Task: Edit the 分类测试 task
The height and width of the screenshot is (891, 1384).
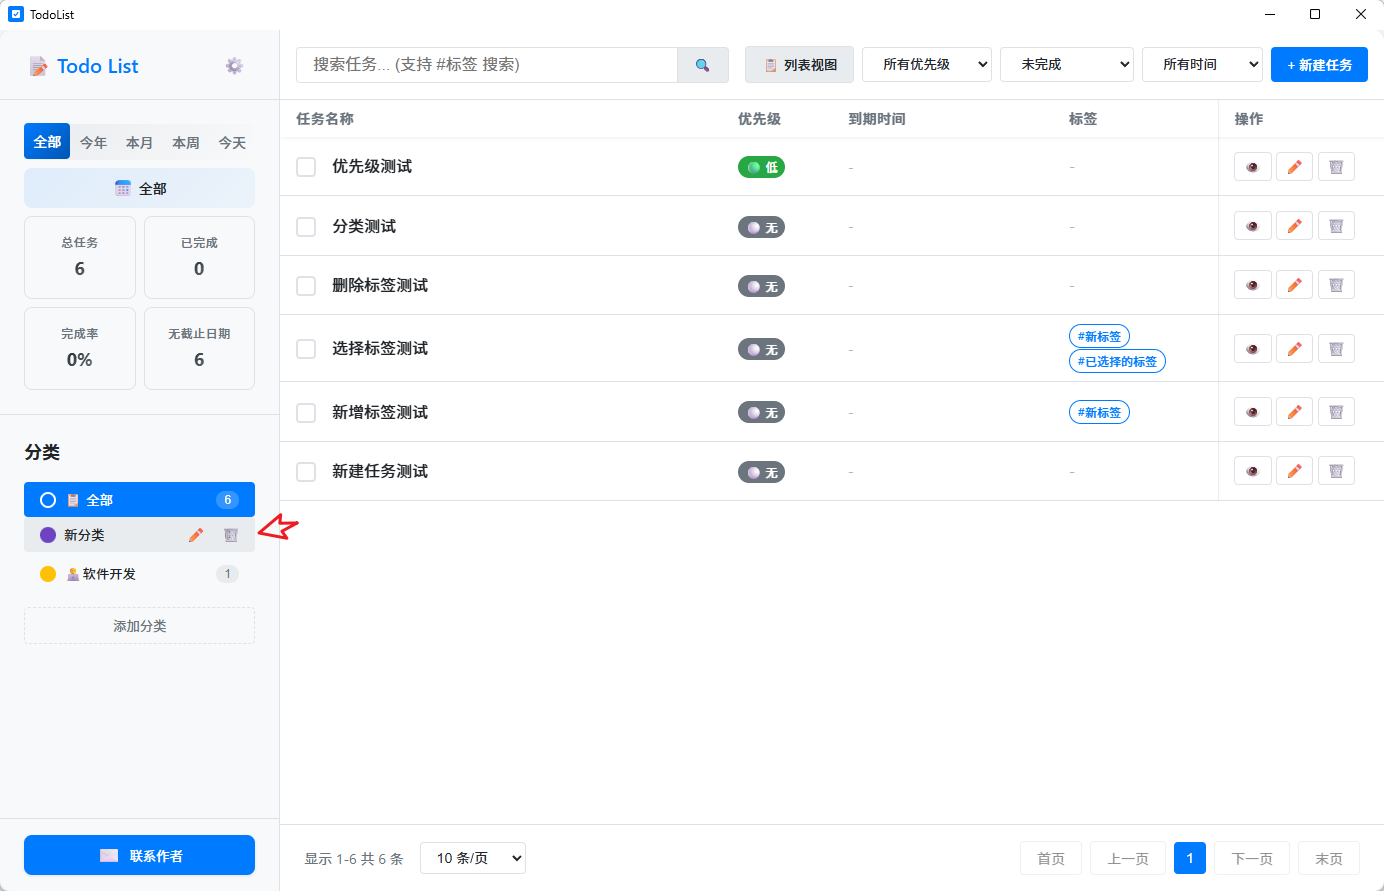Action: click(1294, 226)
